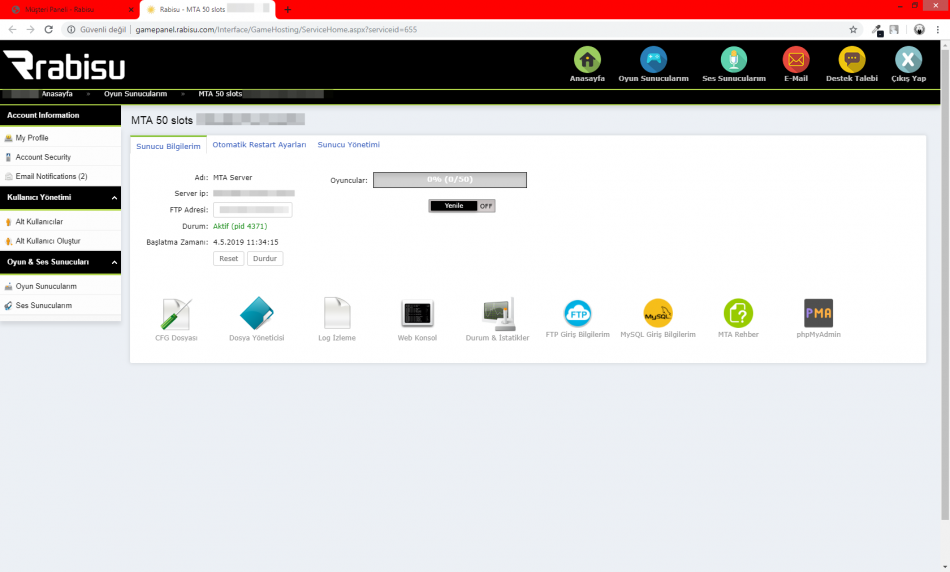950x572 pixels.
Task: Open the Destek Talebi chat icon
Action: [x=852, y=59]
